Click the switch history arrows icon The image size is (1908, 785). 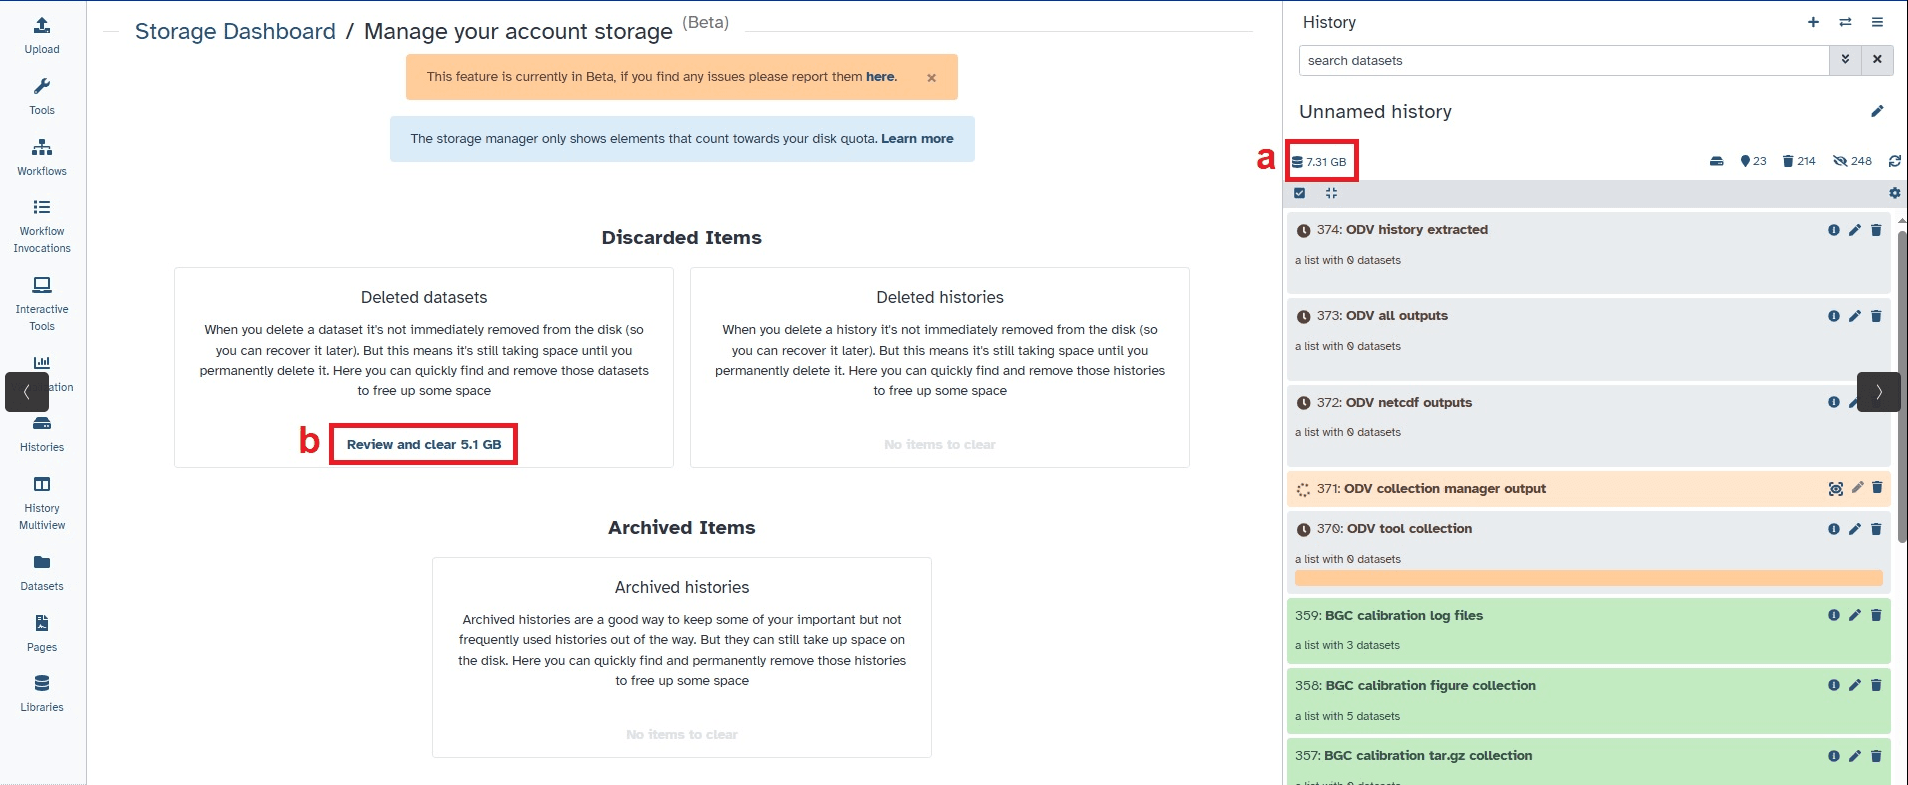pyautogui.click(x=1845, y=22)
